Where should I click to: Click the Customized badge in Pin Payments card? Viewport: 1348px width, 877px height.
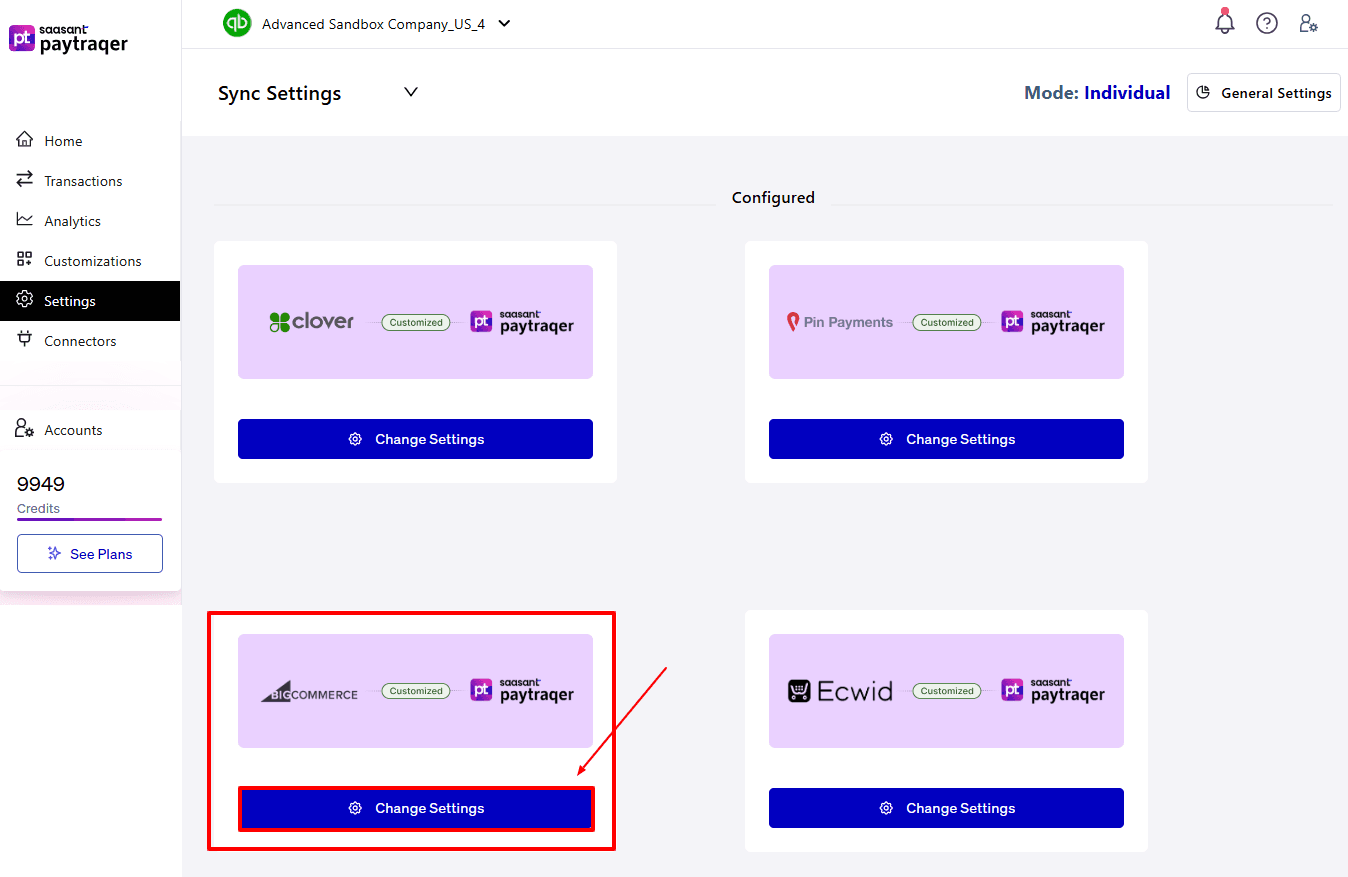(947, 322)
